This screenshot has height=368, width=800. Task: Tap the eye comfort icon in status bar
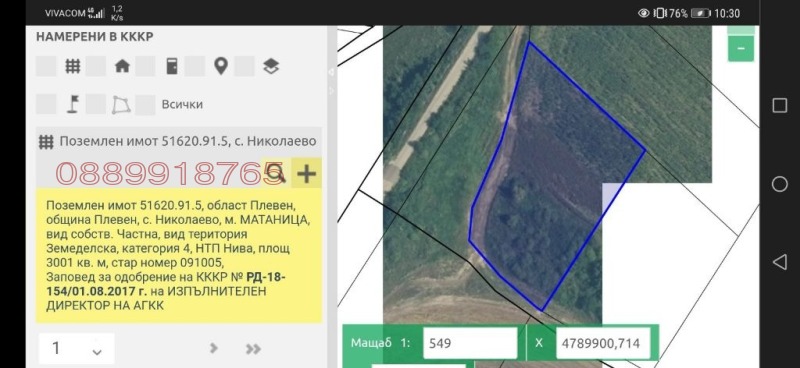click(x=644, y=13)
